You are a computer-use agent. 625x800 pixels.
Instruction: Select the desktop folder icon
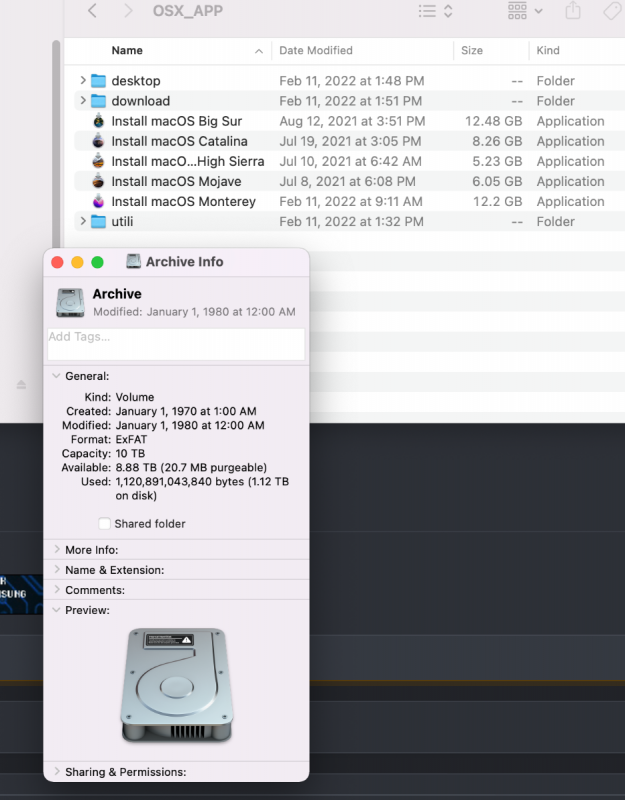(98, 81)
